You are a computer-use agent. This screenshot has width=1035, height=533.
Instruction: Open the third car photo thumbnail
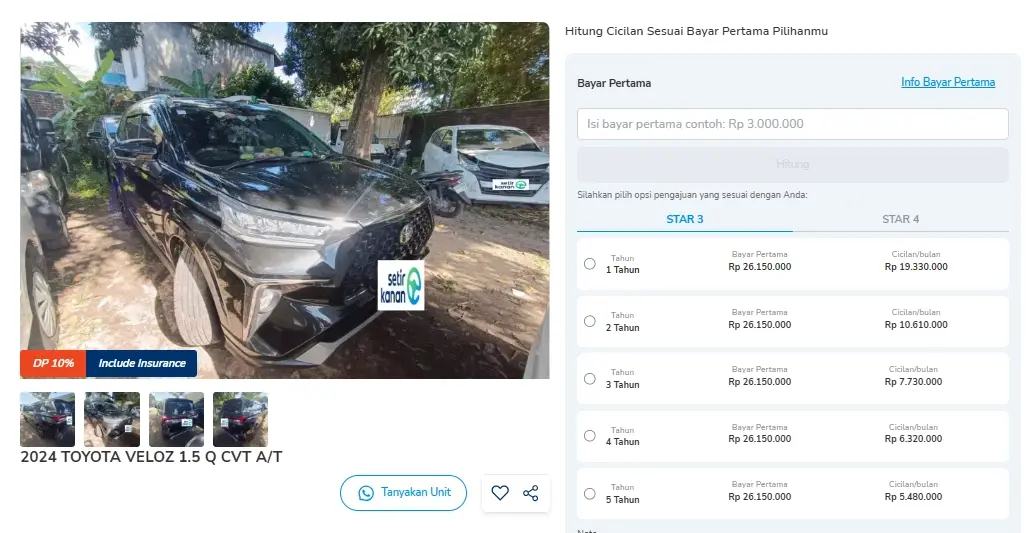176,419
